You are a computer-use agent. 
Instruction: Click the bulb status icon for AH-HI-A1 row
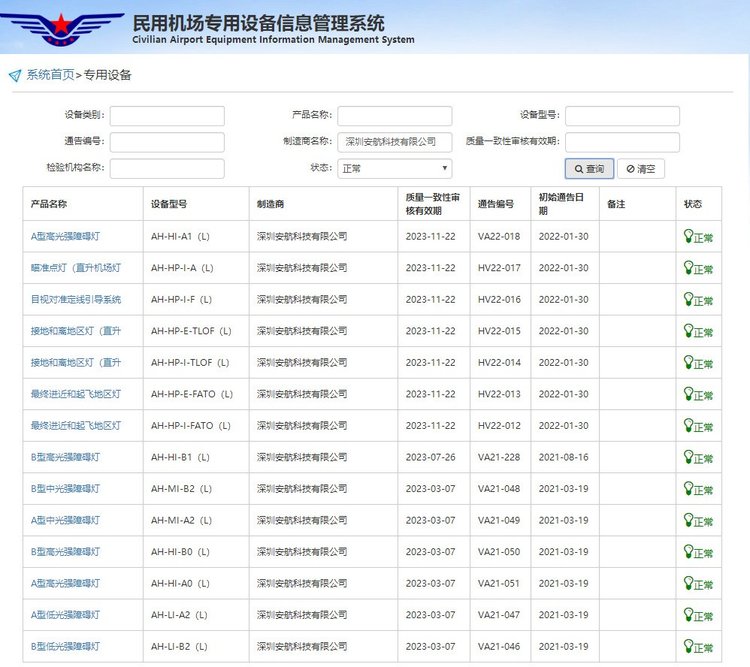click(x=688, y=236)
